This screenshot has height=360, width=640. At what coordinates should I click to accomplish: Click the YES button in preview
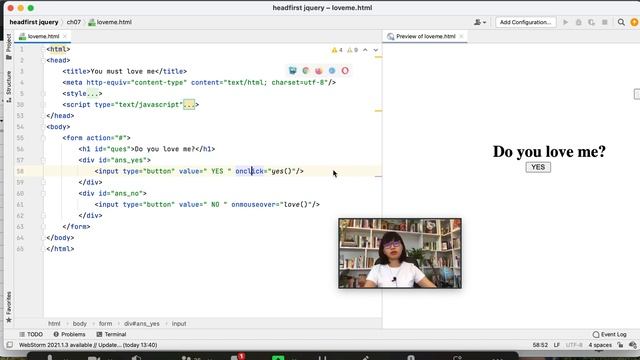pyautogui.click(x=538, y=167)
